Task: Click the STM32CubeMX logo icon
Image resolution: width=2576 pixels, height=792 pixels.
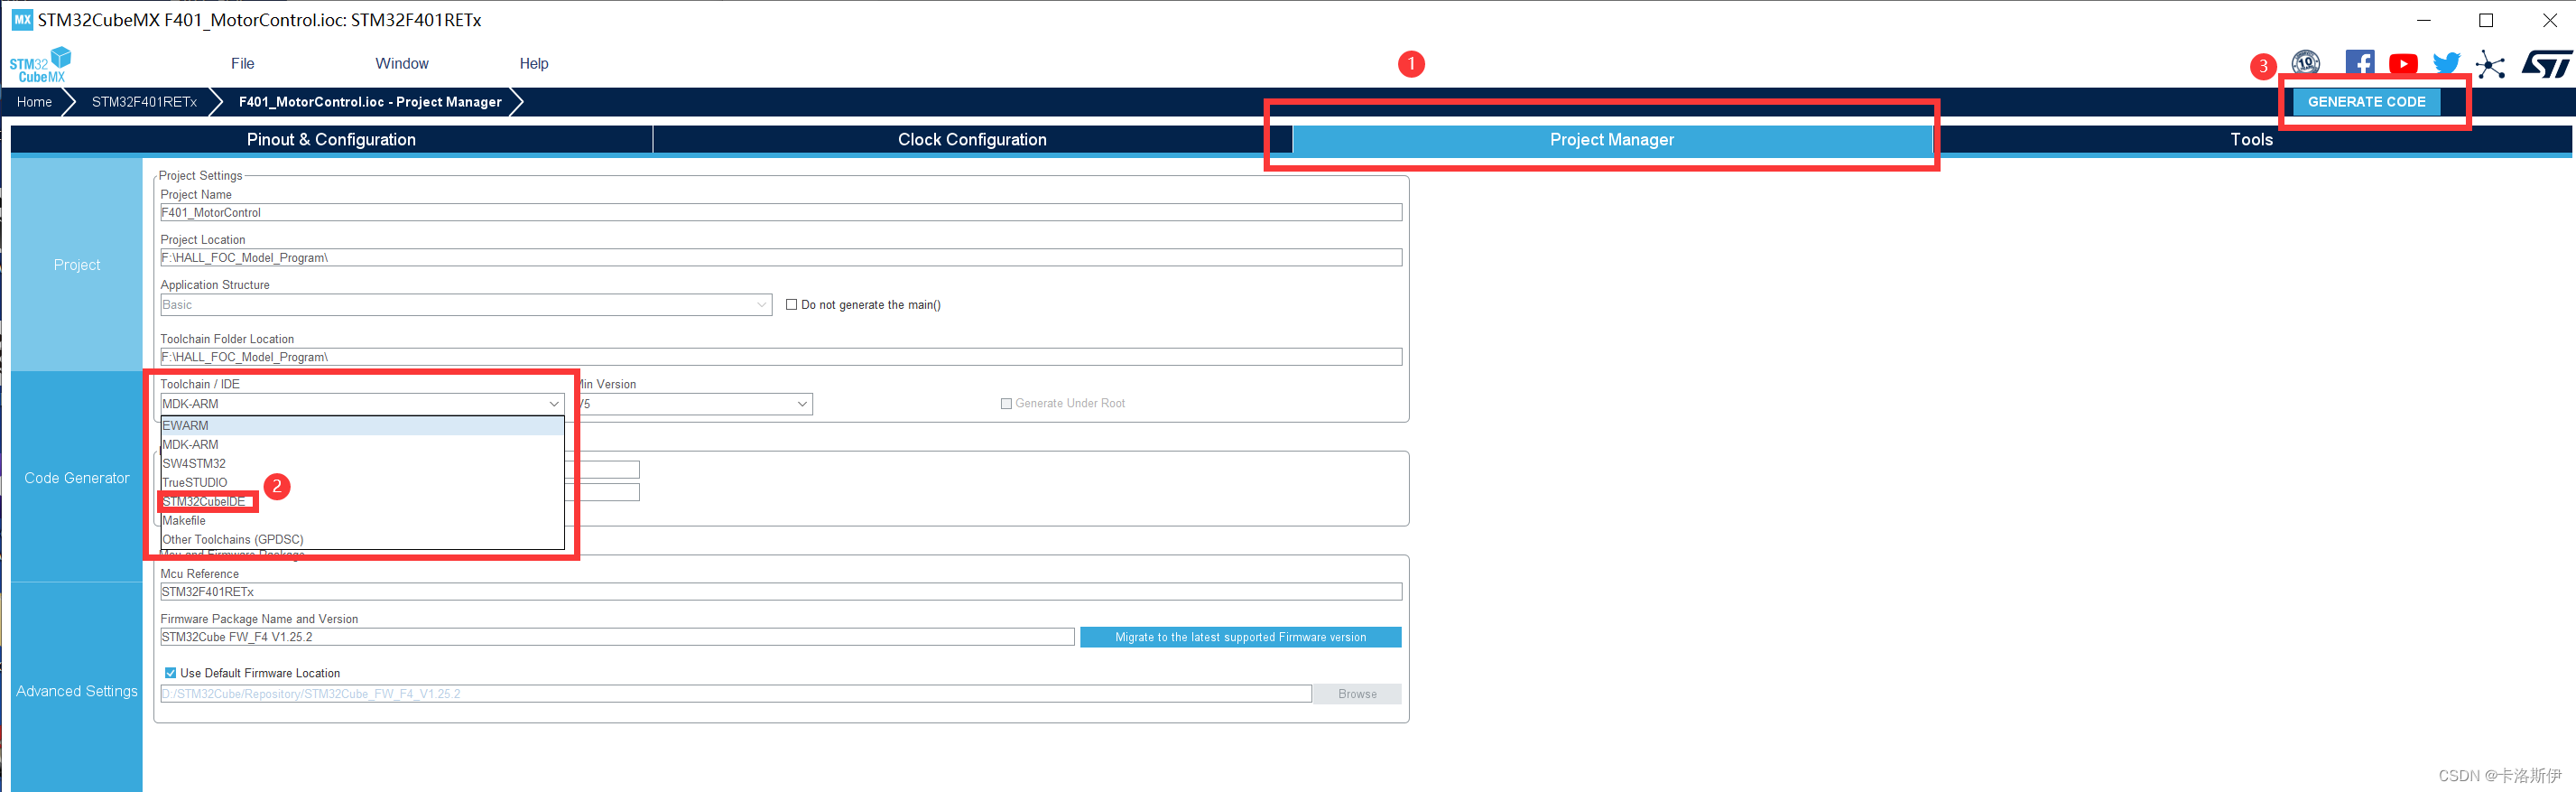Action: (40, 64)
